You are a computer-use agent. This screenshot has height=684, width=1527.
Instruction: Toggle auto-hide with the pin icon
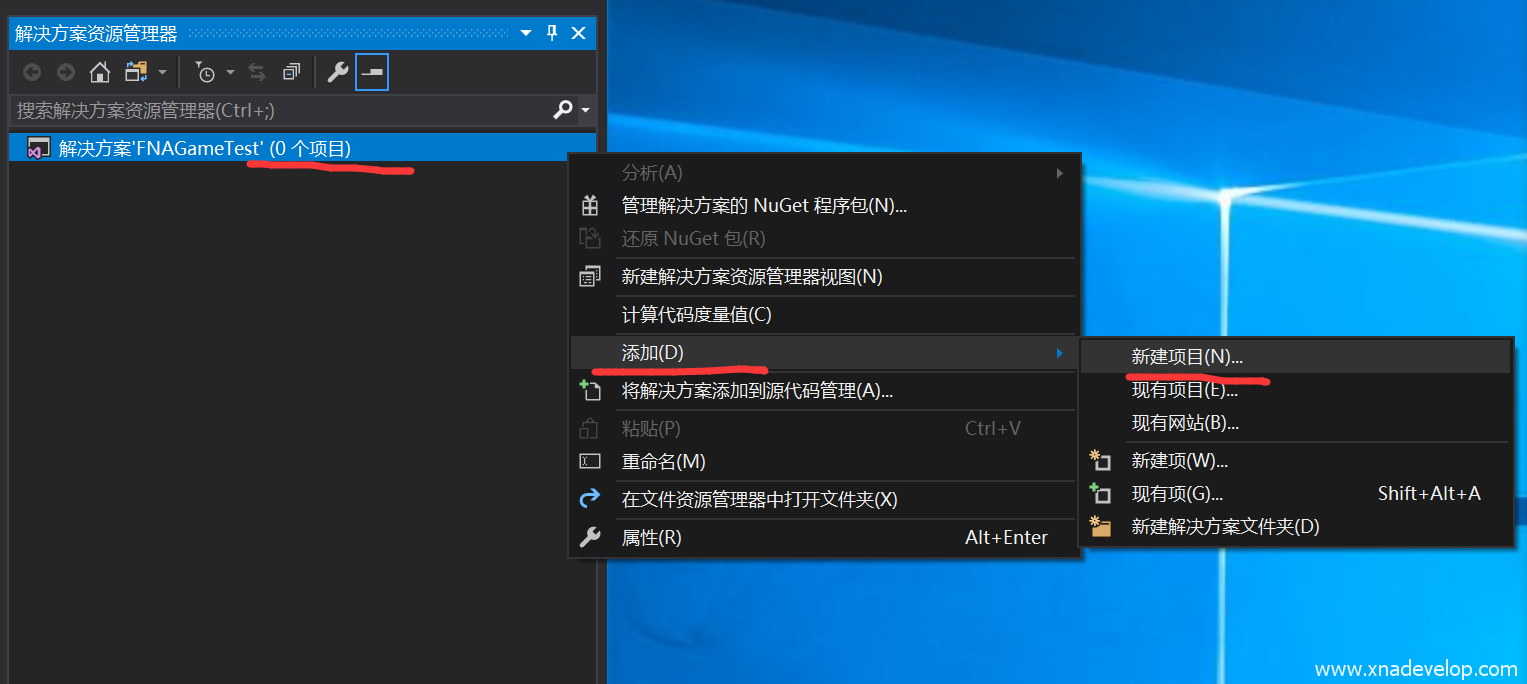pyautogui.click(x=552, y=33)
